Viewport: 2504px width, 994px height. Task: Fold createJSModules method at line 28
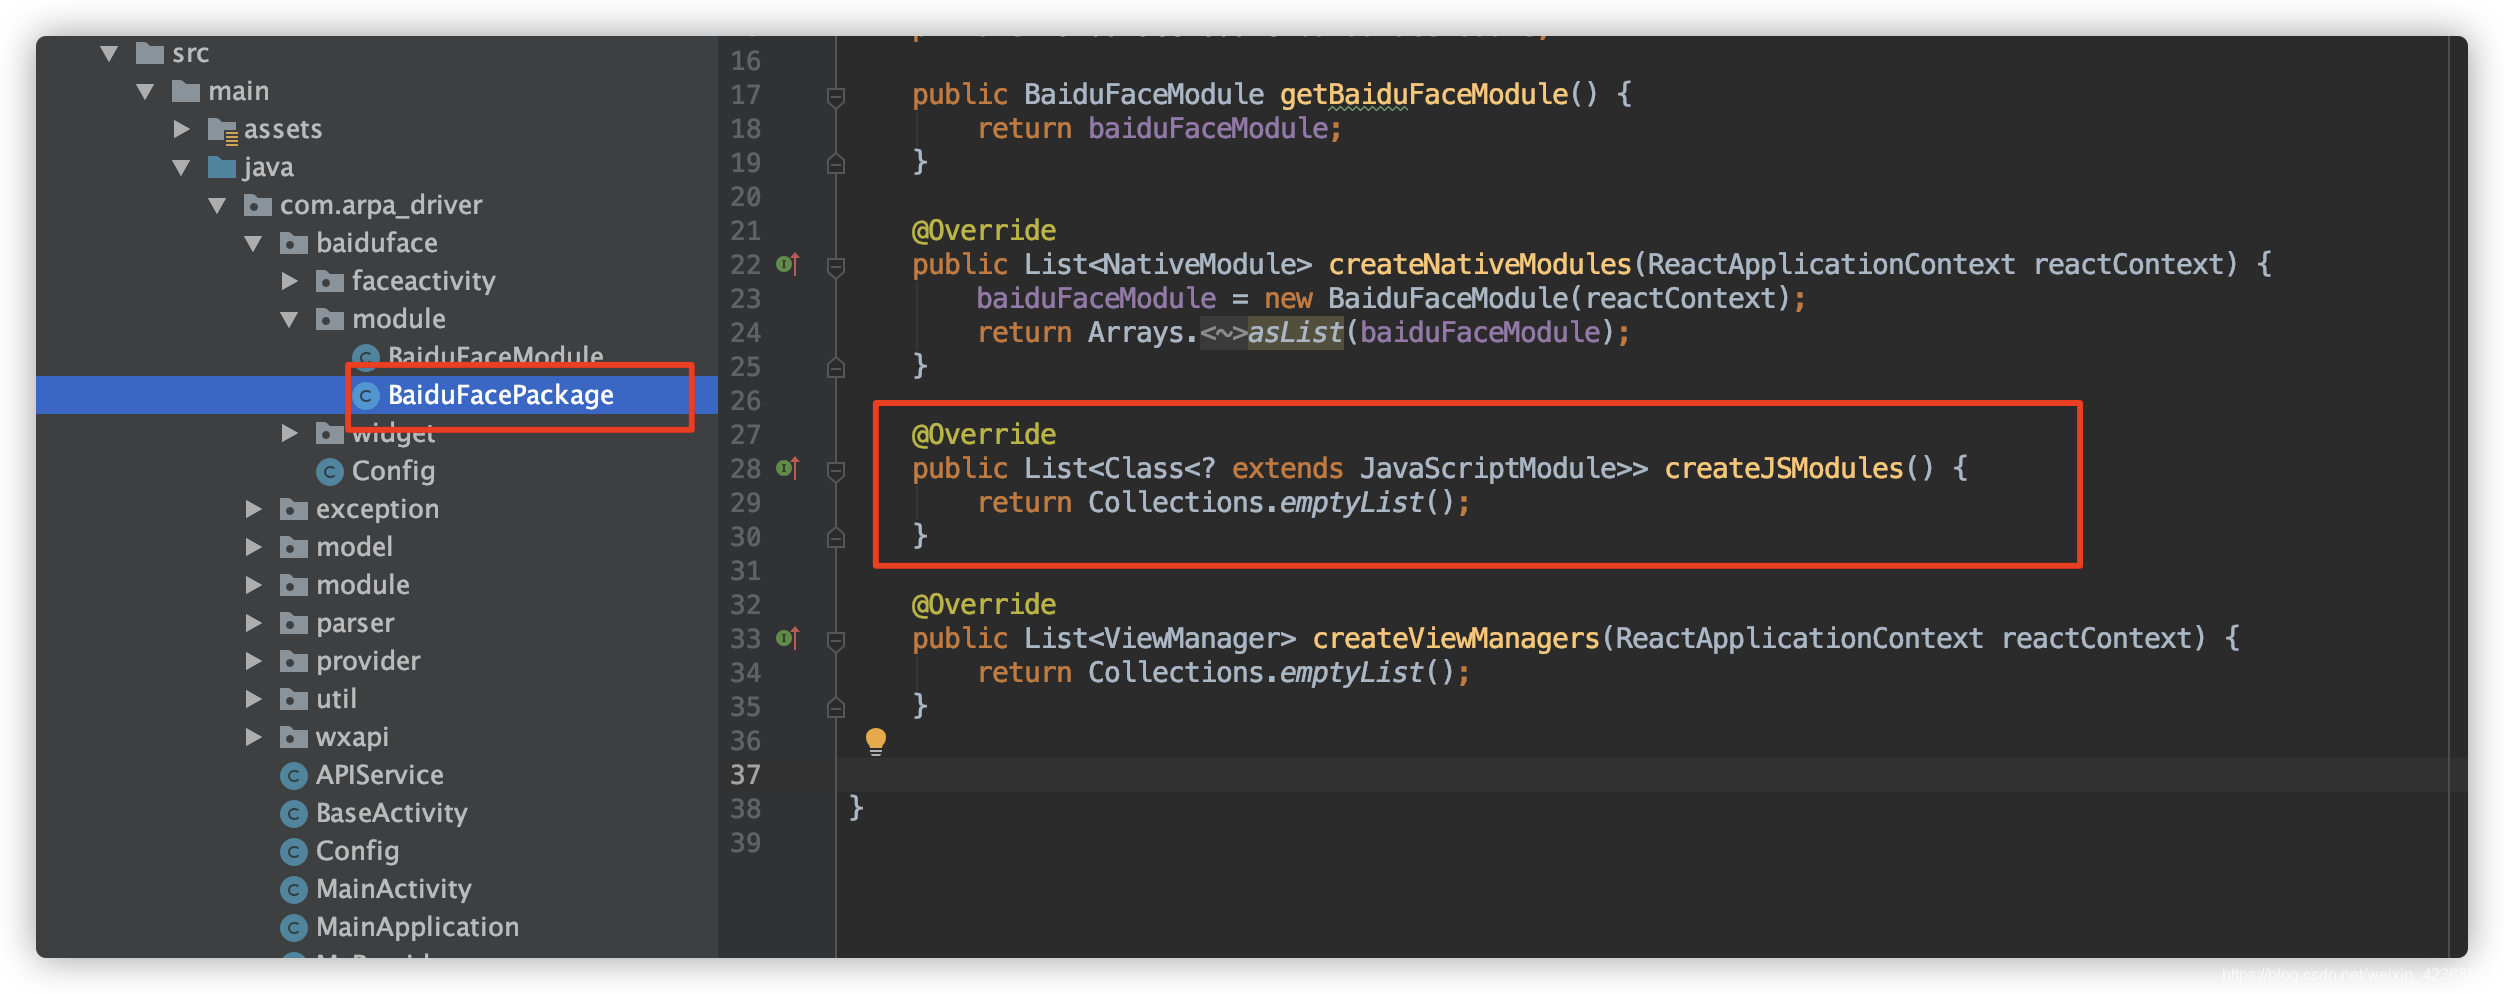coord(836,470)
